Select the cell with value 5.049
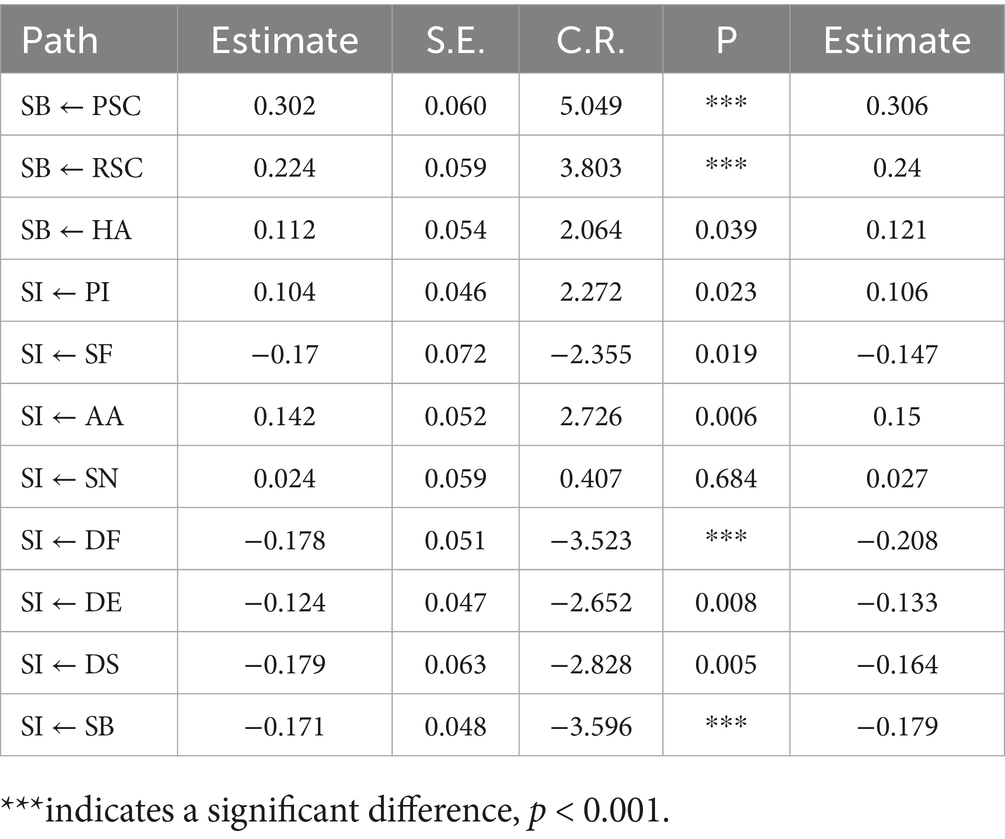This screenshot has height=839, width=1005. pos(590,106)
